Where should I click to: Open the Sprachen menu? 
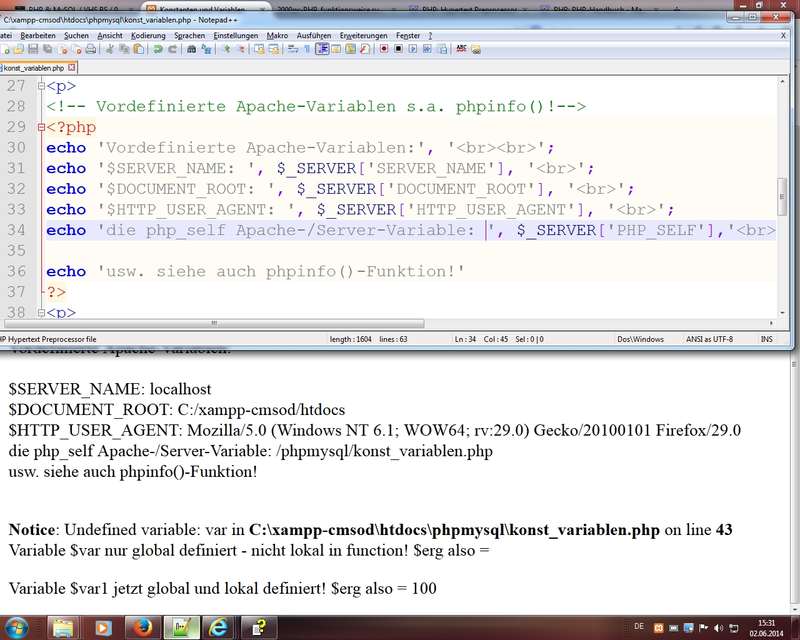tap(189, 35)
